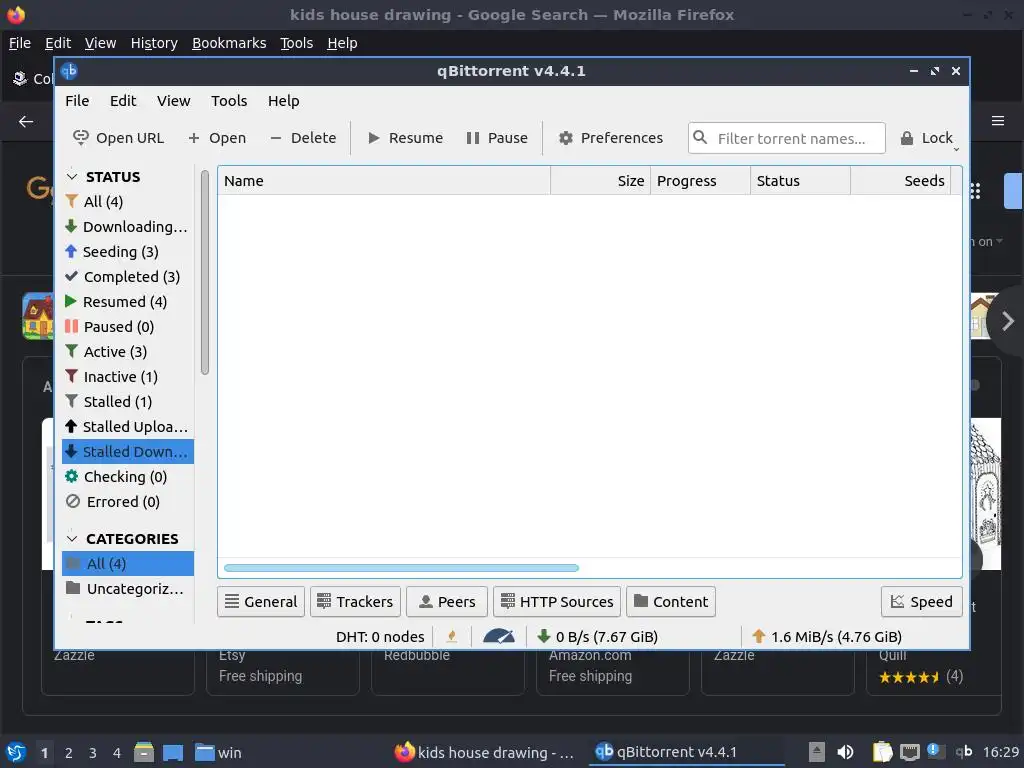Click the sidebar vertical scrollbar
The image size is (1024, 768).
tap(204, 272)
